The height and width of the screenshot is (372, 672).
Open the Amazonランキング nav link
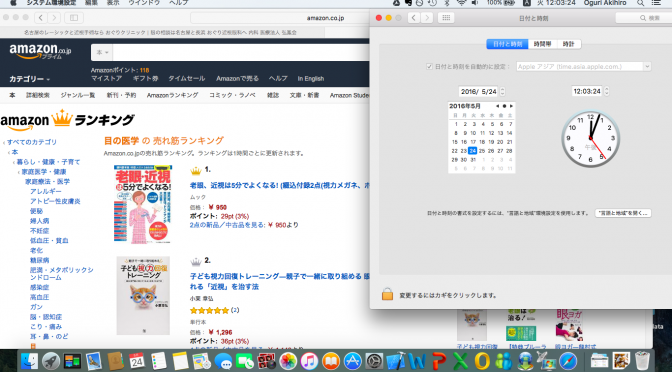(x=172, y=95)
